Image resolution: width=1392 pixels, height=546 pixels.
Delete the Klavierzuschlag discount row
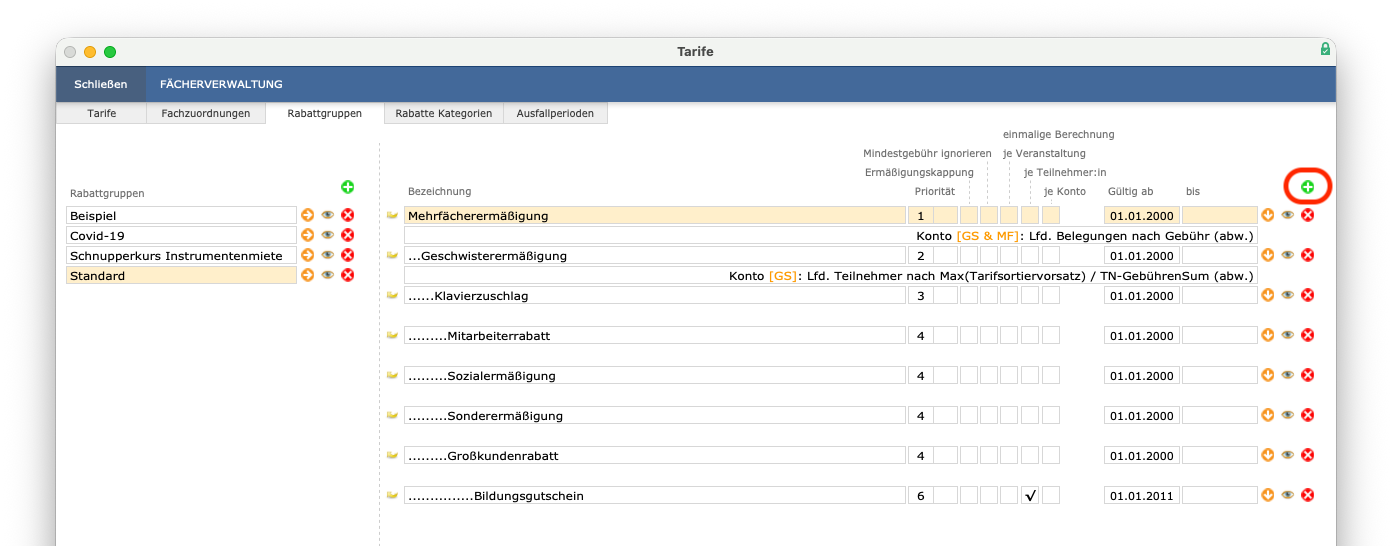click(x=1307, y=295)
